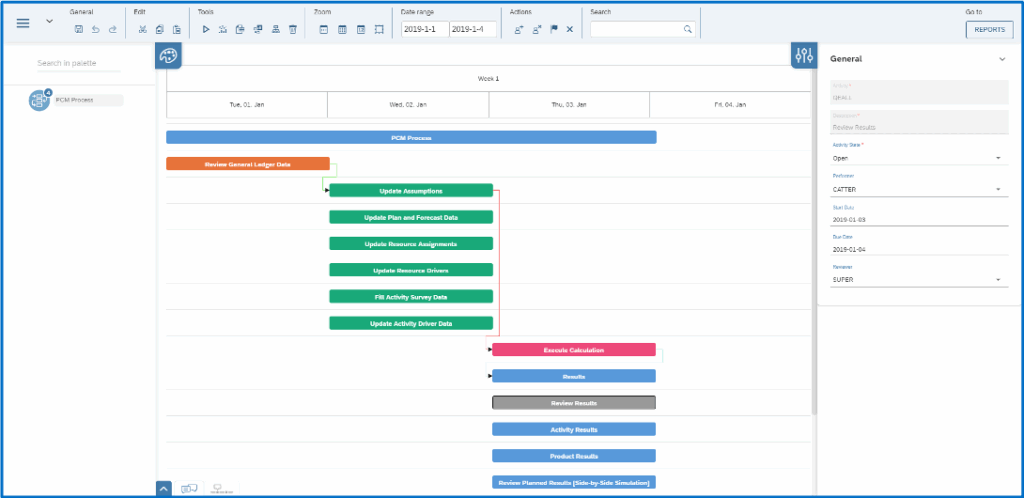This screenshot has width=1024, height=498.
Task: Open the properties panel sliders icon
Action: pyautogui.click(x=803, y=56)
